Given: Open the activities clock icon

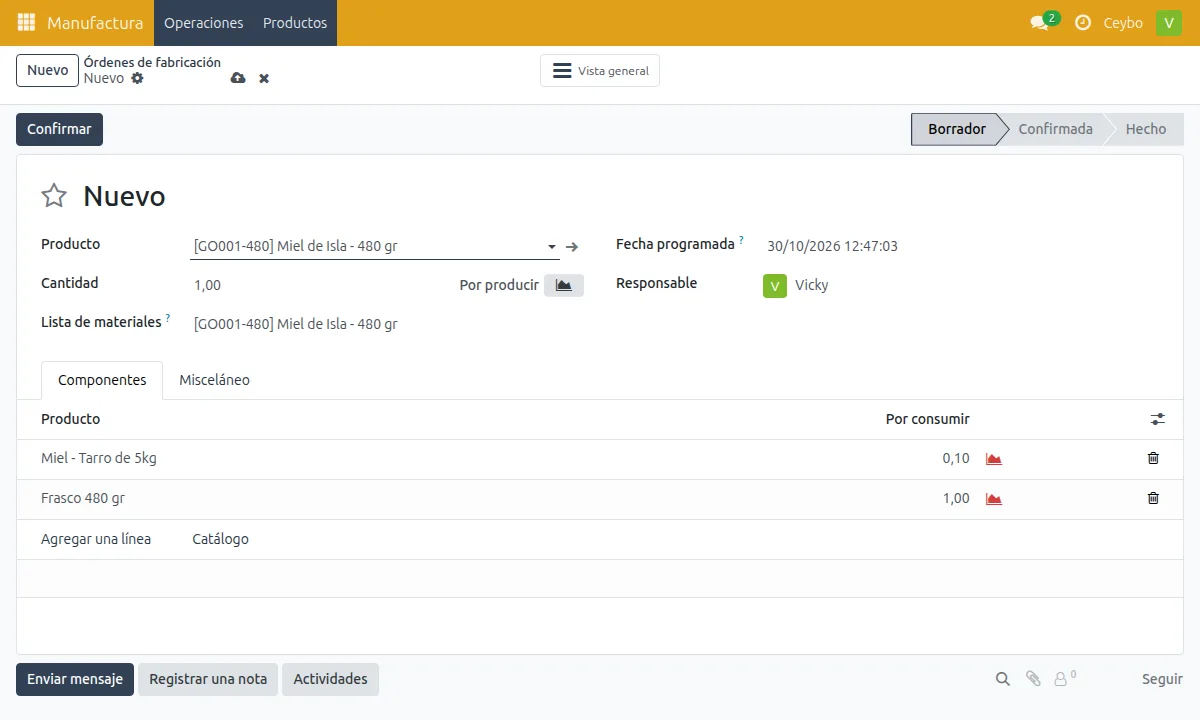Looking at the screenshot, I should (x=1083, y=23).
